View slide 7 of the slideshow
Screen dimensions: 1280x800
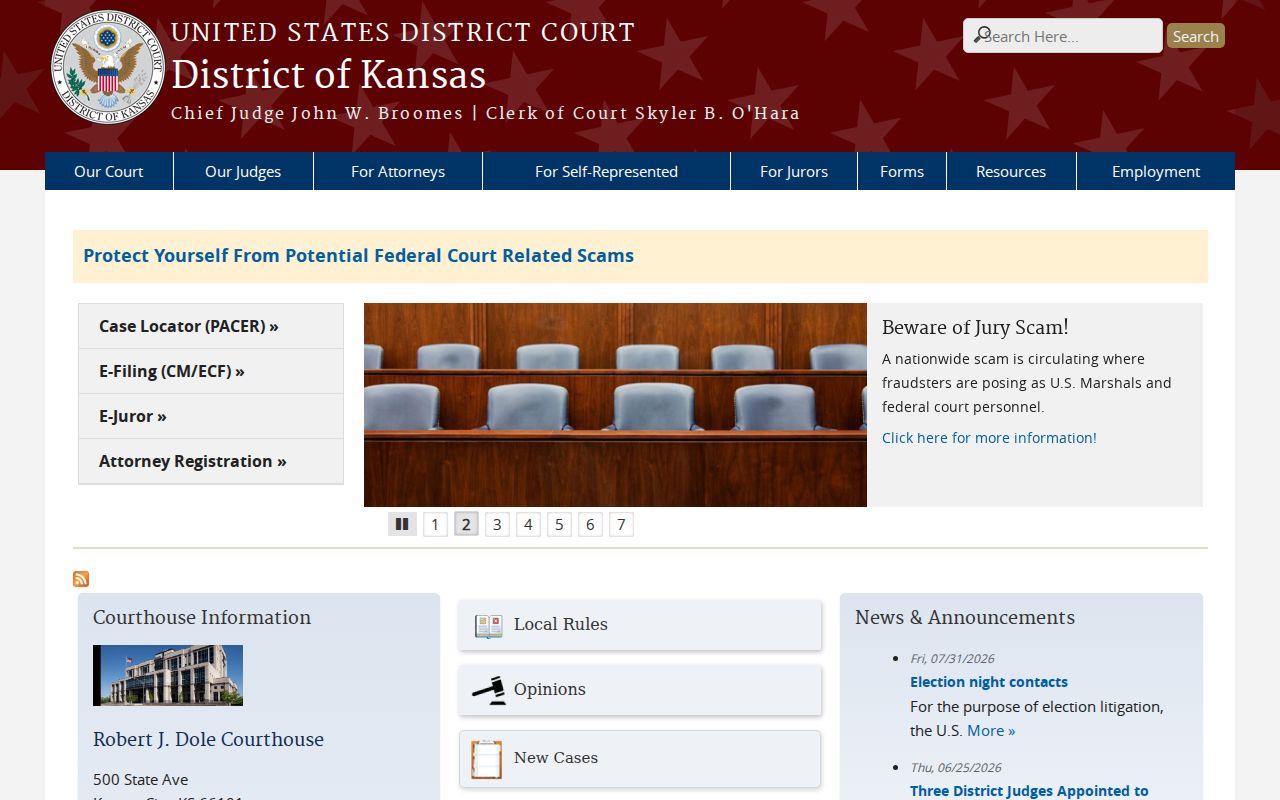point(621,524)
